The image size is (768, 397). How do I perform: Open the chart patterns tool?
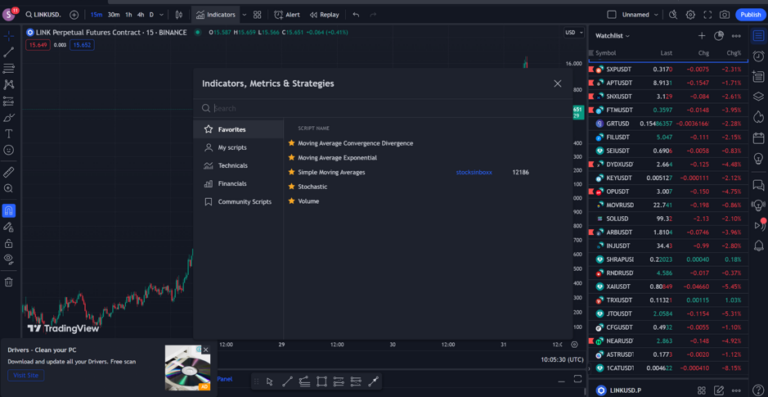click(9, 85)
